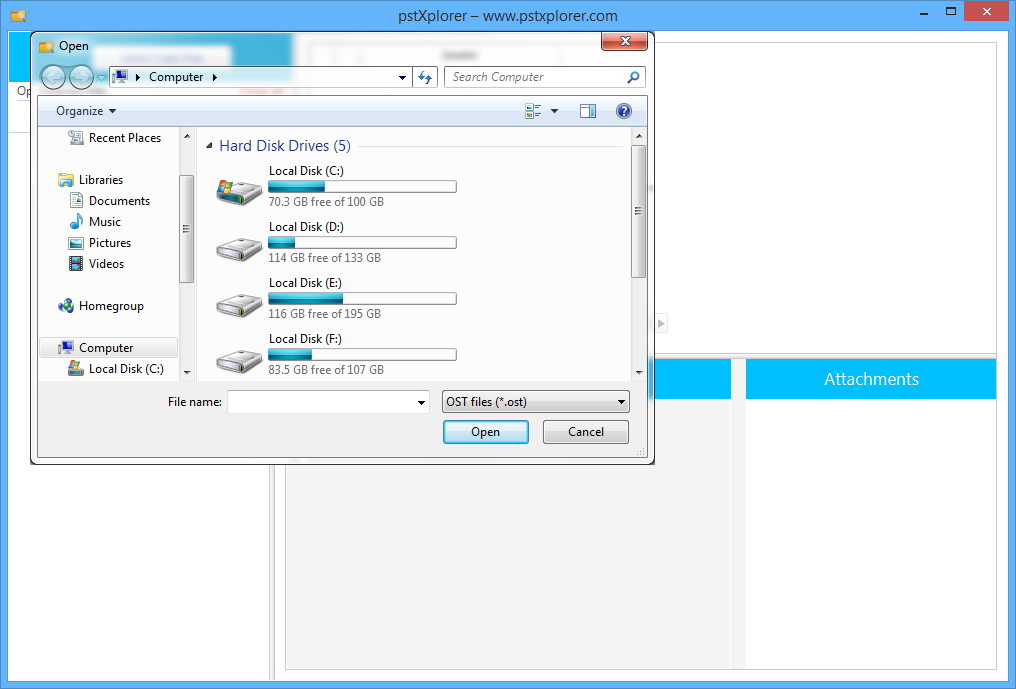Select the Local Disk (E:) drive icon
Viewport: 1016px width, 689px height.
click(239, 304)
